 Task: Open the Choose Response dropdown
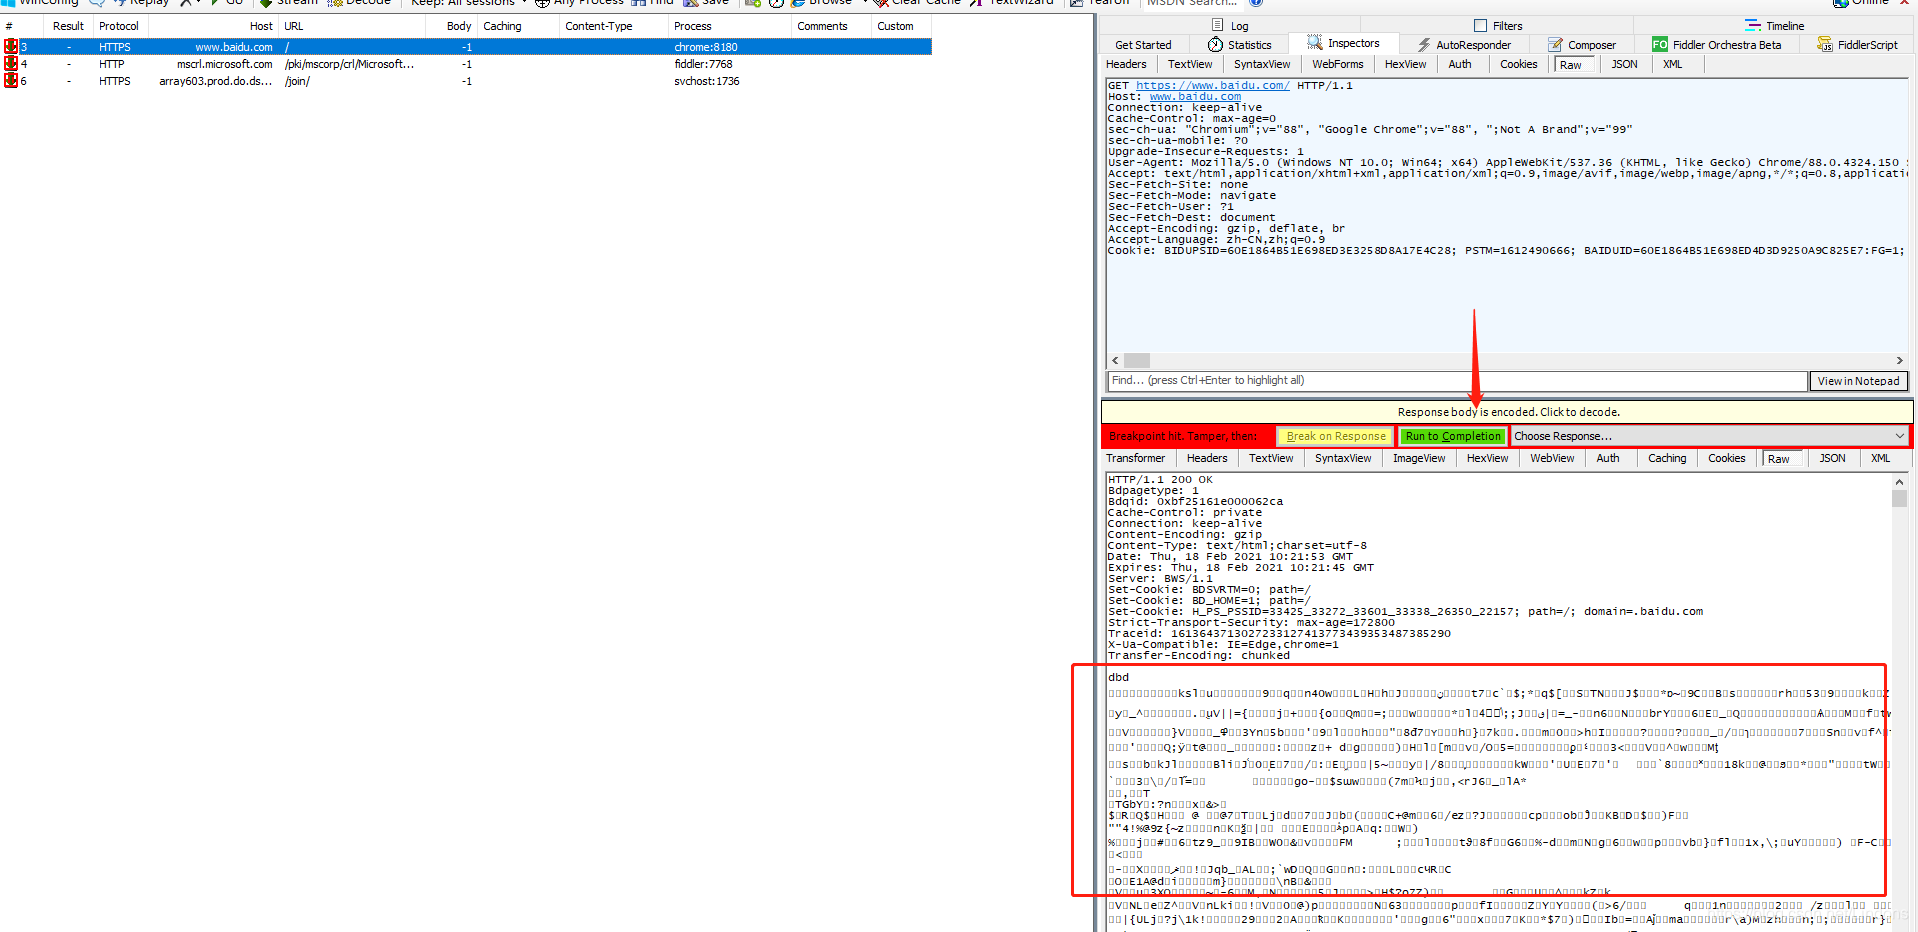pyautogui.click(x=1709, y=436)
